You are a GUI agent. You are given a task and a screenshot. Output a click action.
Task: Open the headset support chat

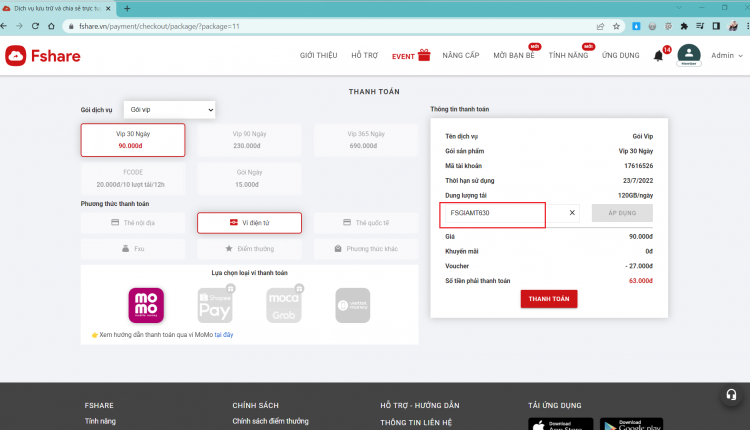click(731, 395)
